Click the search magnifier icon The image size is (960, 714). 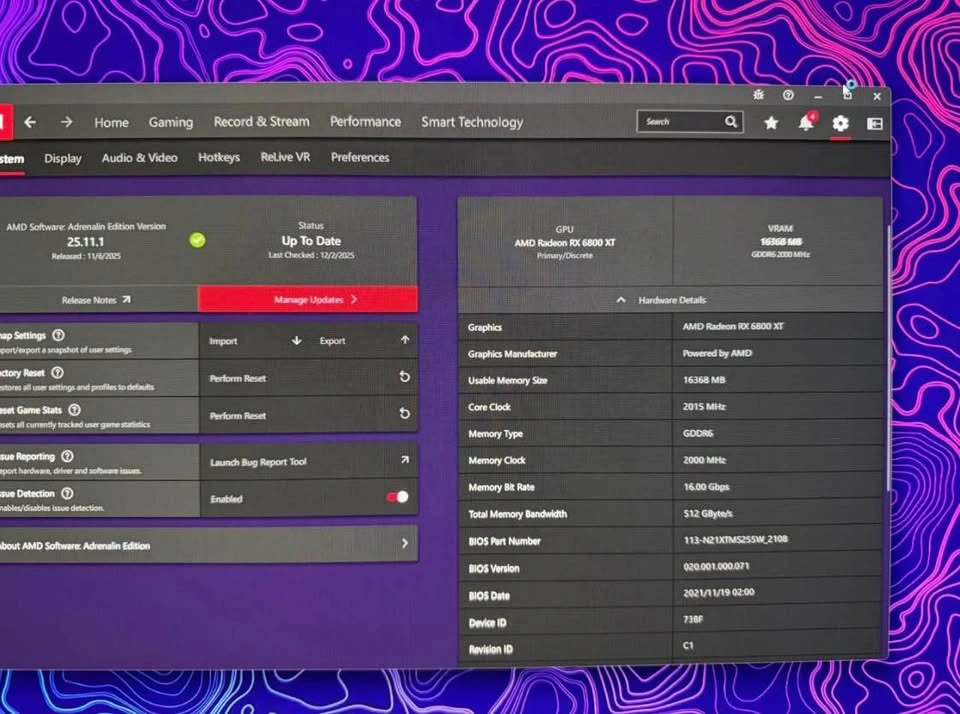tap(731, 121)
